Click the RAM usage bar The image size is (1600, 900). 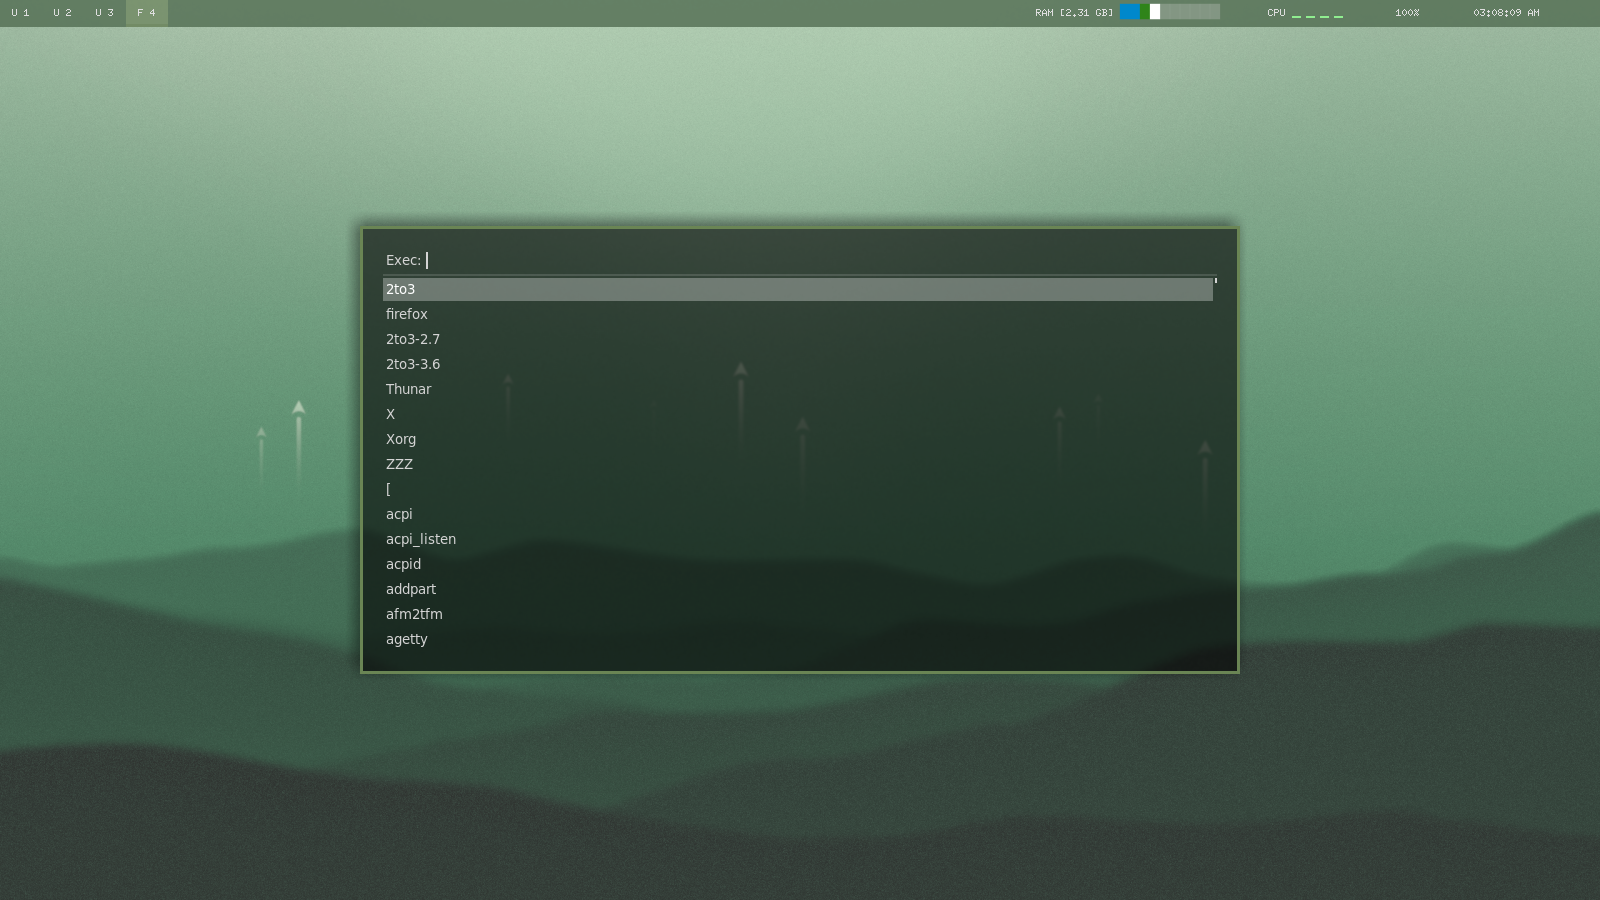[1170, 12]
